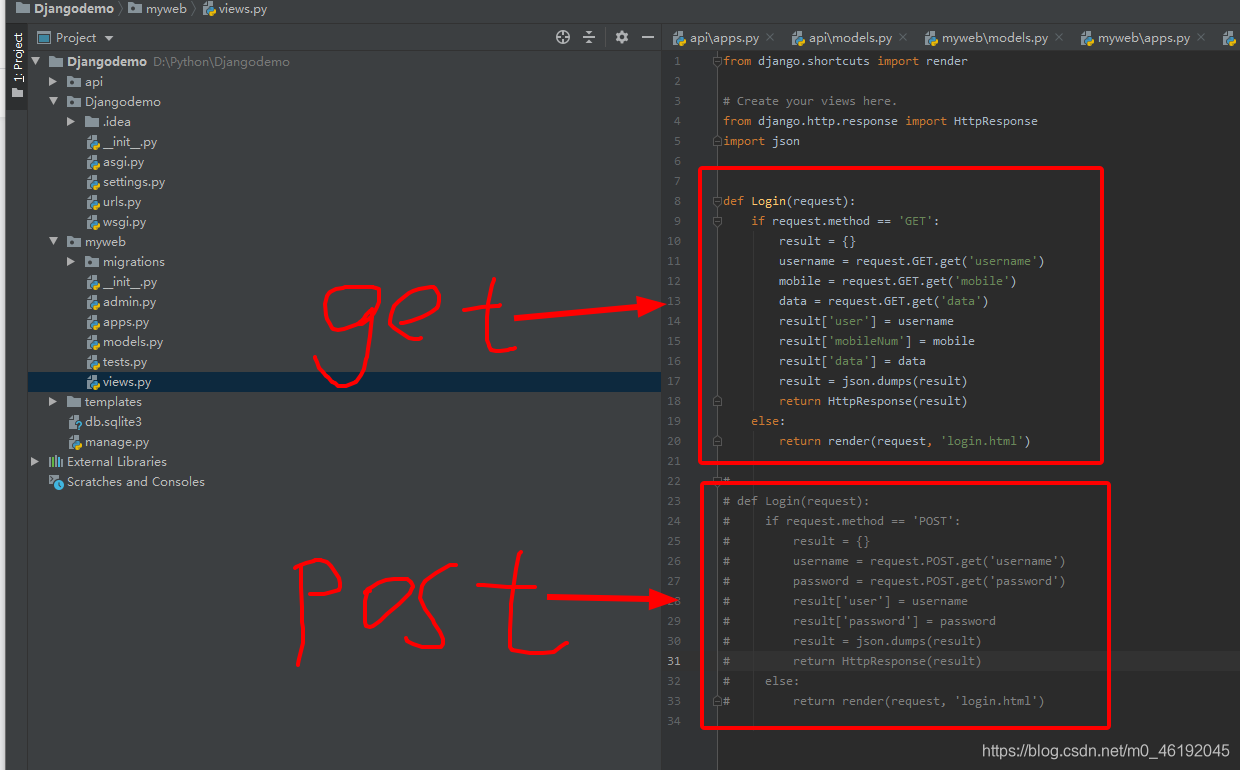Click the line 'result = json.dumps(result)' at line 17
Image resolution: width=1240 pixels, height=770 pixels.
[873, 381]
